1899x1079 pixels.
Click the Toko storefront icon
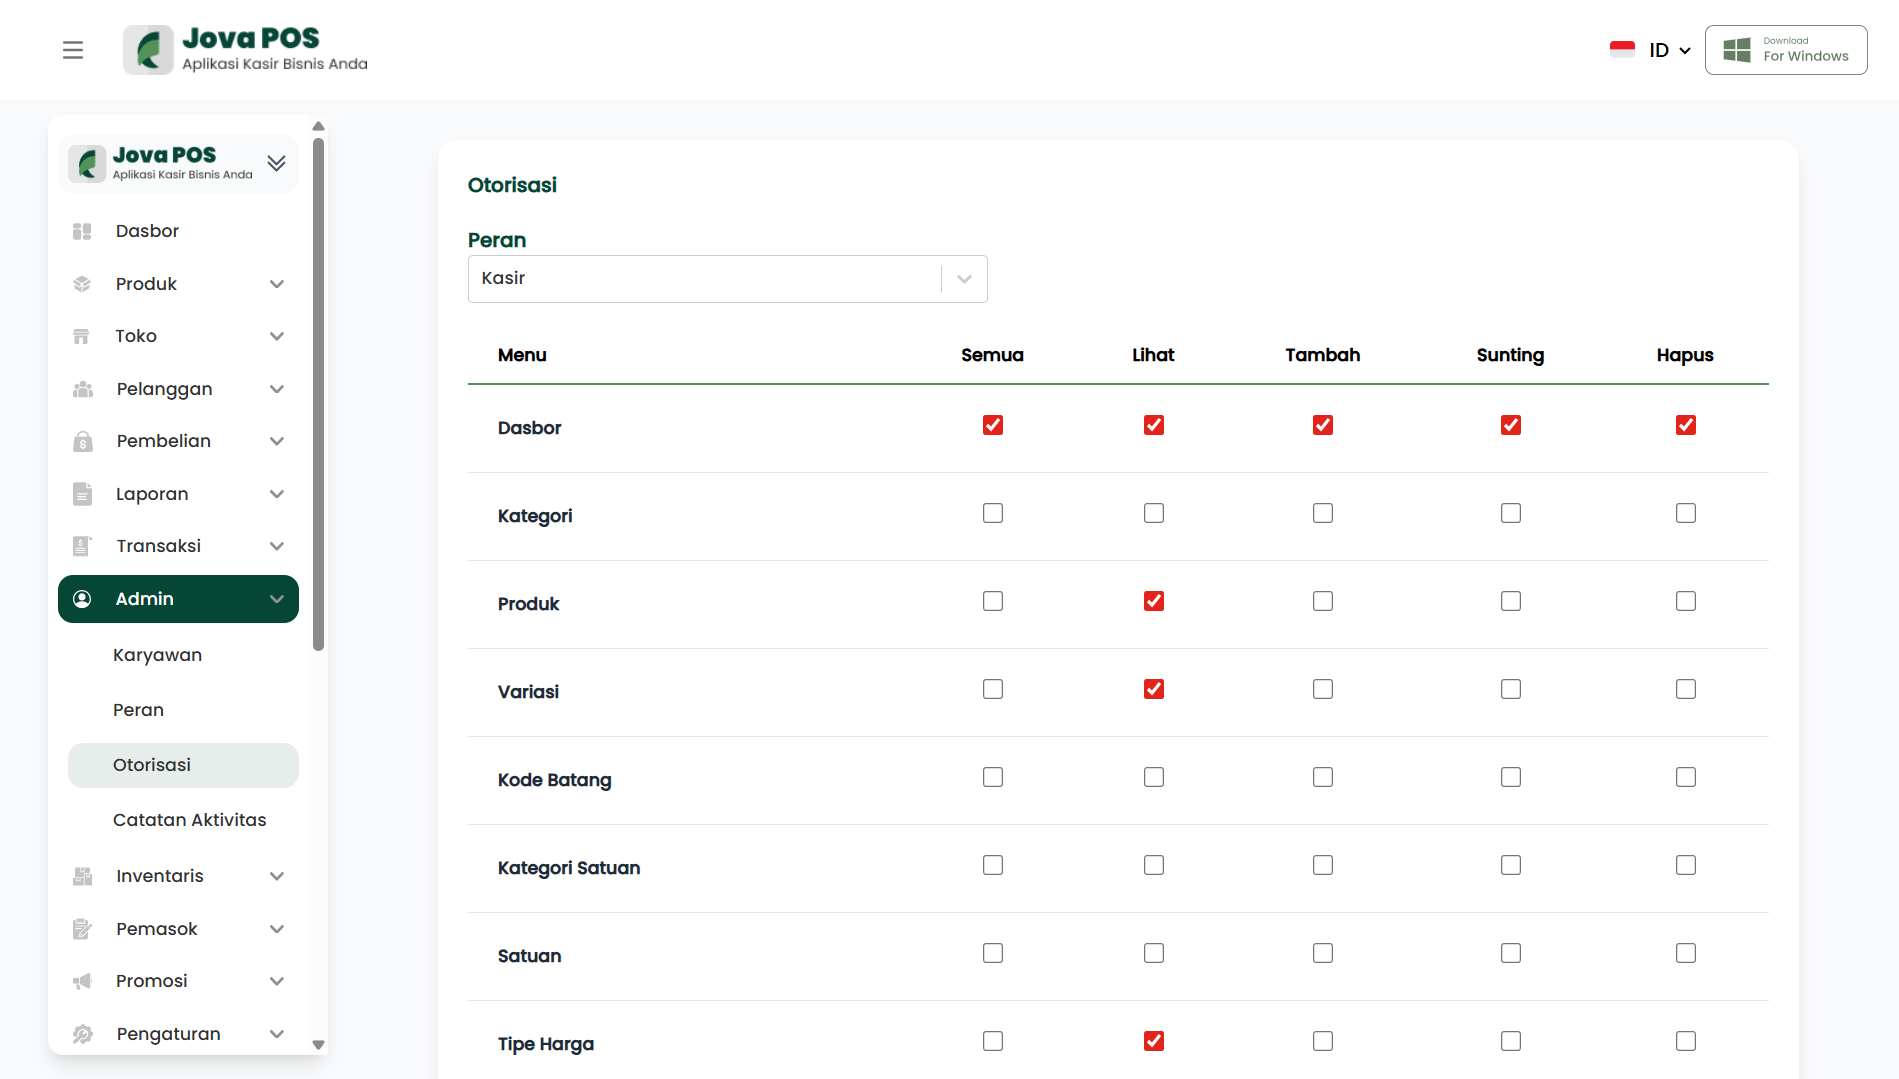coord(82,336)
